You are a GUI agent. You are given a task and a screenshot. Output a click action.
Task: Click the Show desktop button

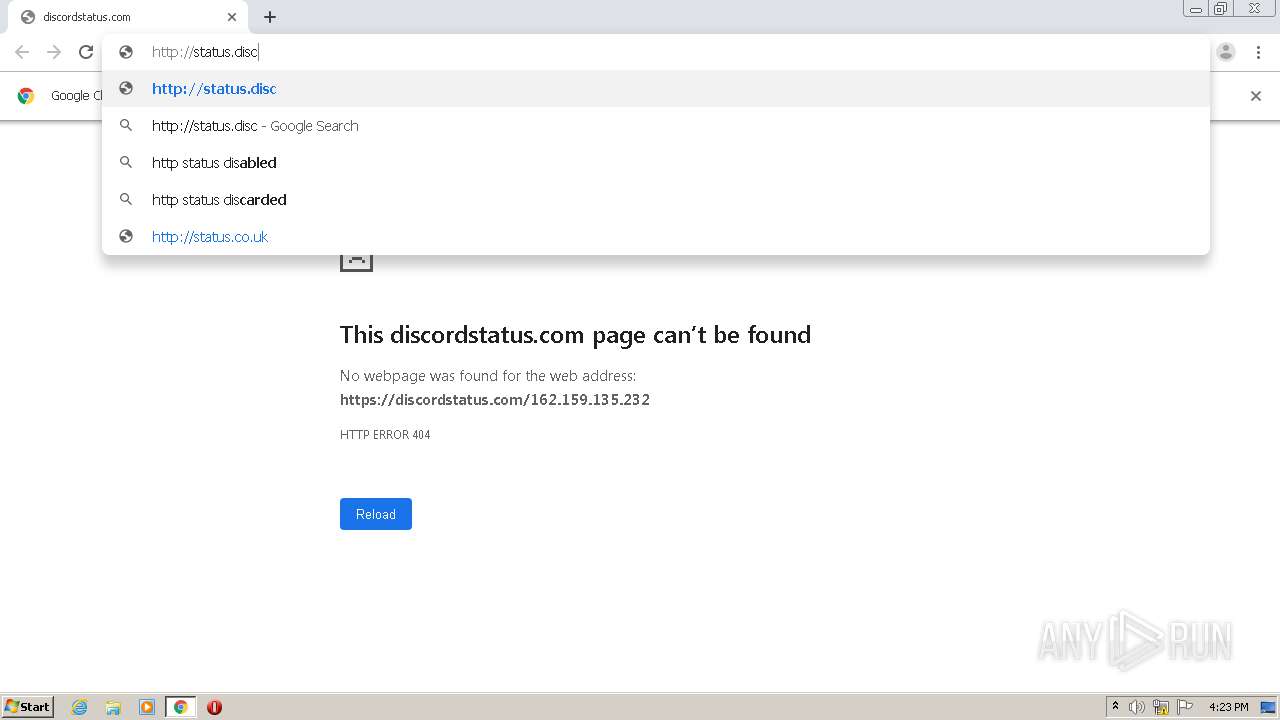click(1269, 707)
